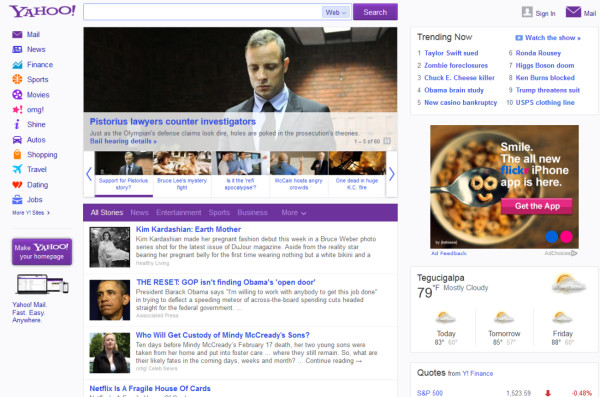Open THE RESET: GOP isn't finding Obama's 'open door'
This screenshot has height=397, width=600.
pyautogui.click(x=226, y=282)
